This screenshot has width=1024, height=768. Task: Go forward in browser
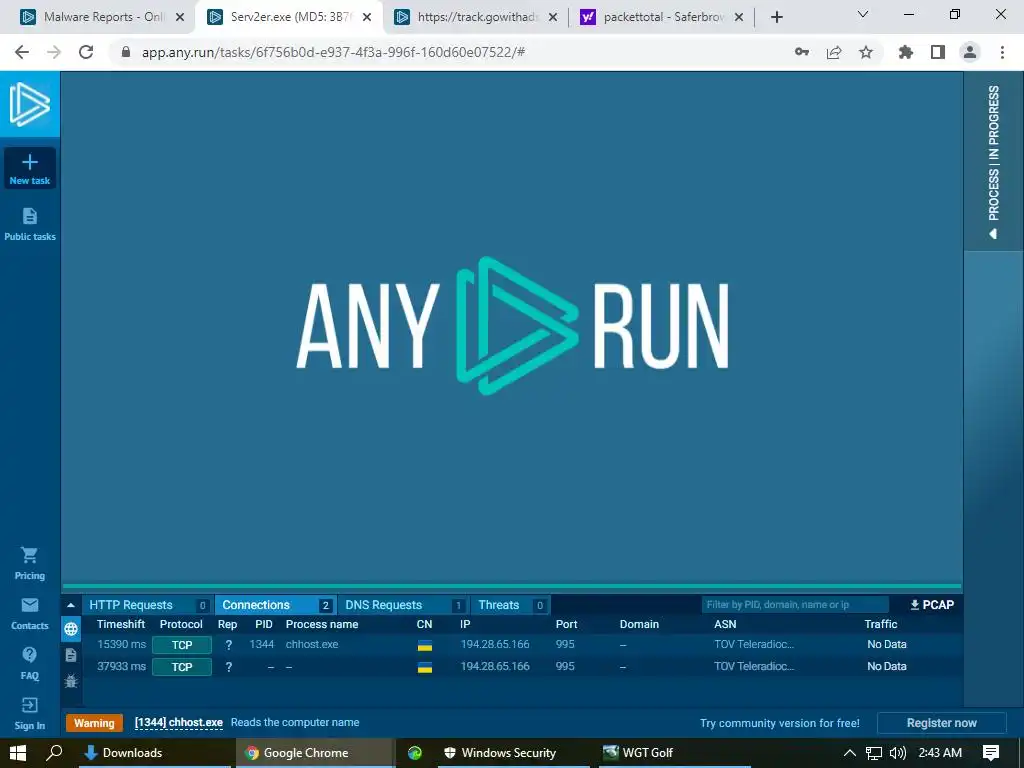pos(54,52)
